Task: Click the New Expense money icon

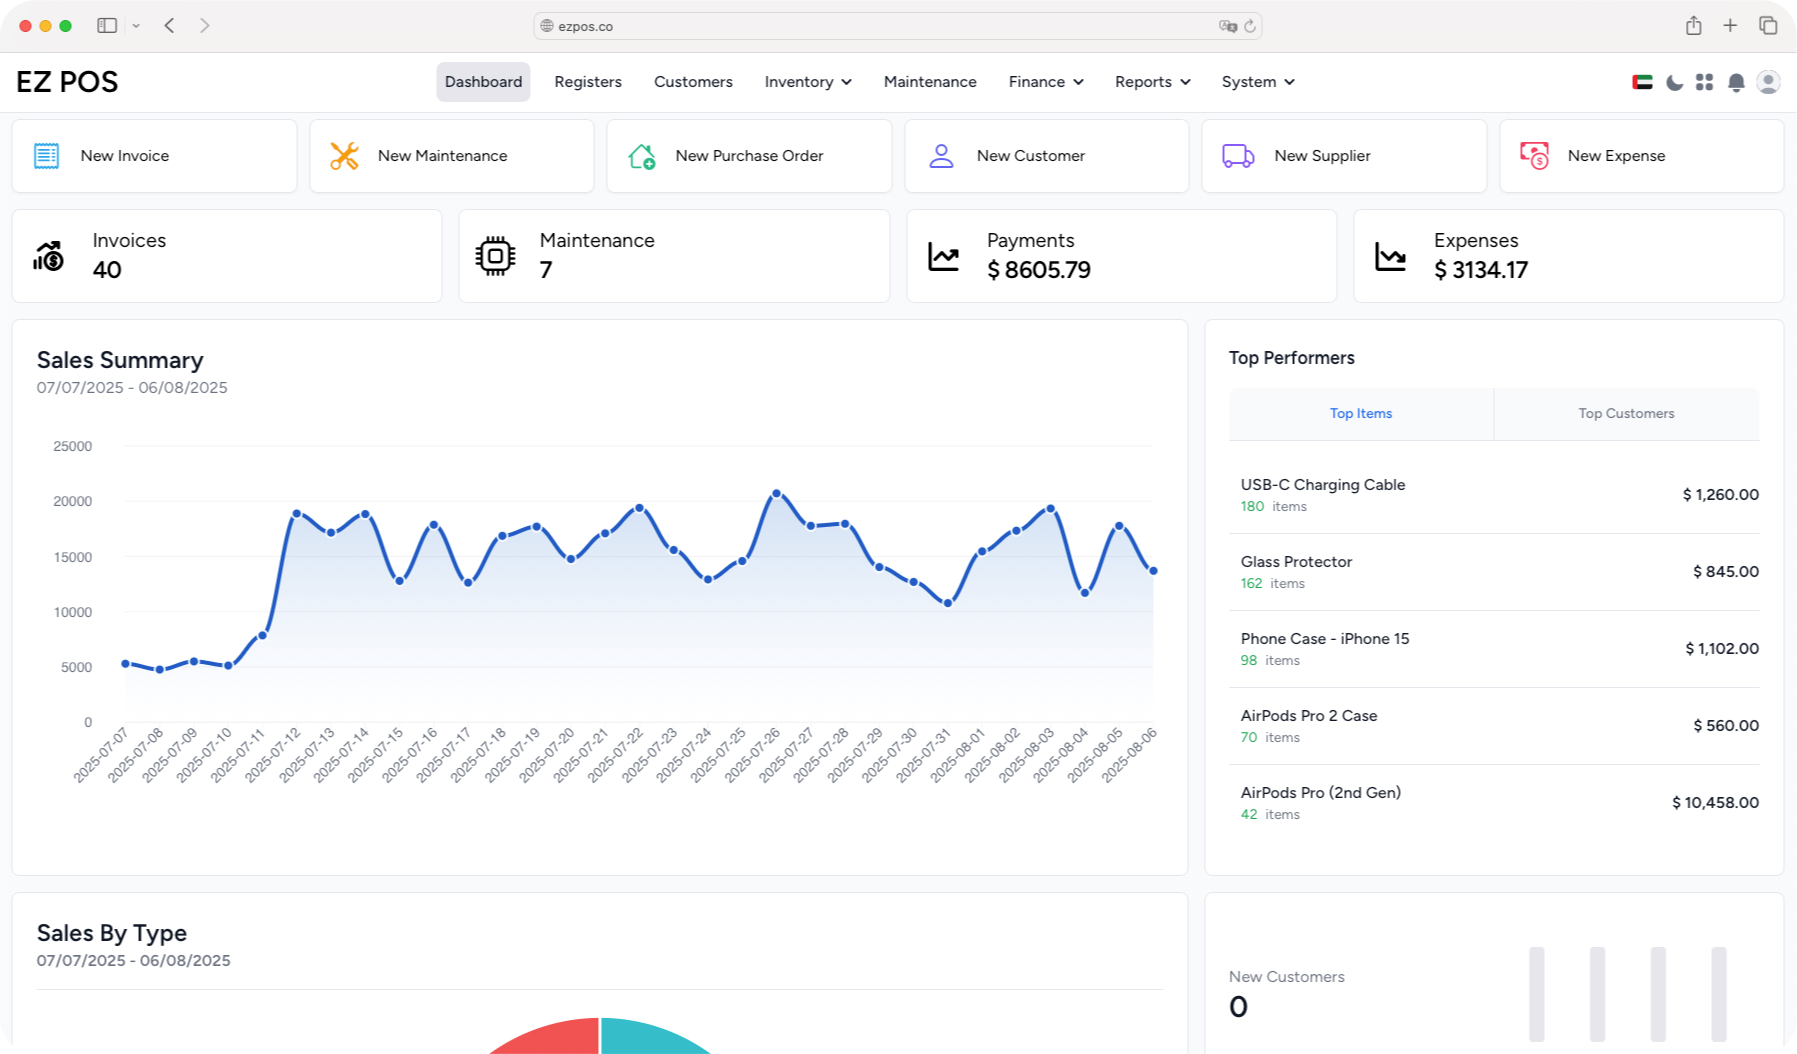Action: pyautogui.click(x=1534, y=156)
